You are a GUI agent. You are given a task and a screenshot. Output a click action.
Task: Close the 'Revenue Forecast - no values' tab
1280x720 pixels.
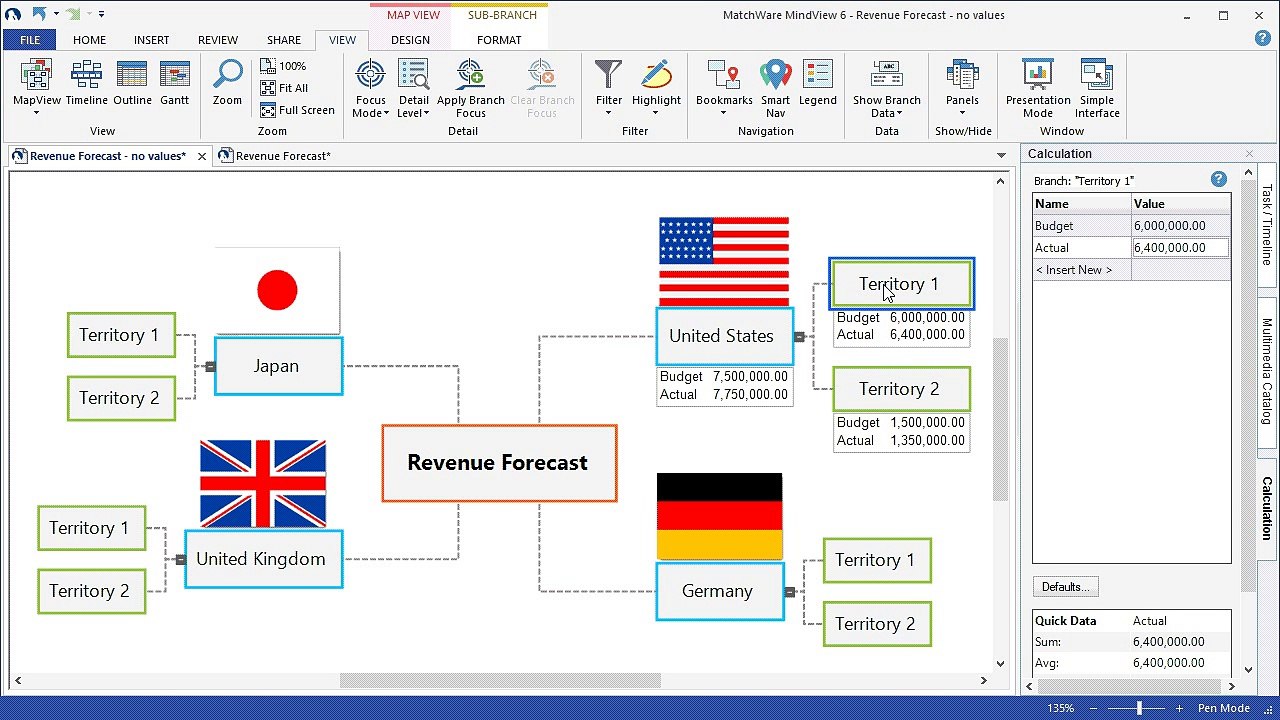point(202,156)
